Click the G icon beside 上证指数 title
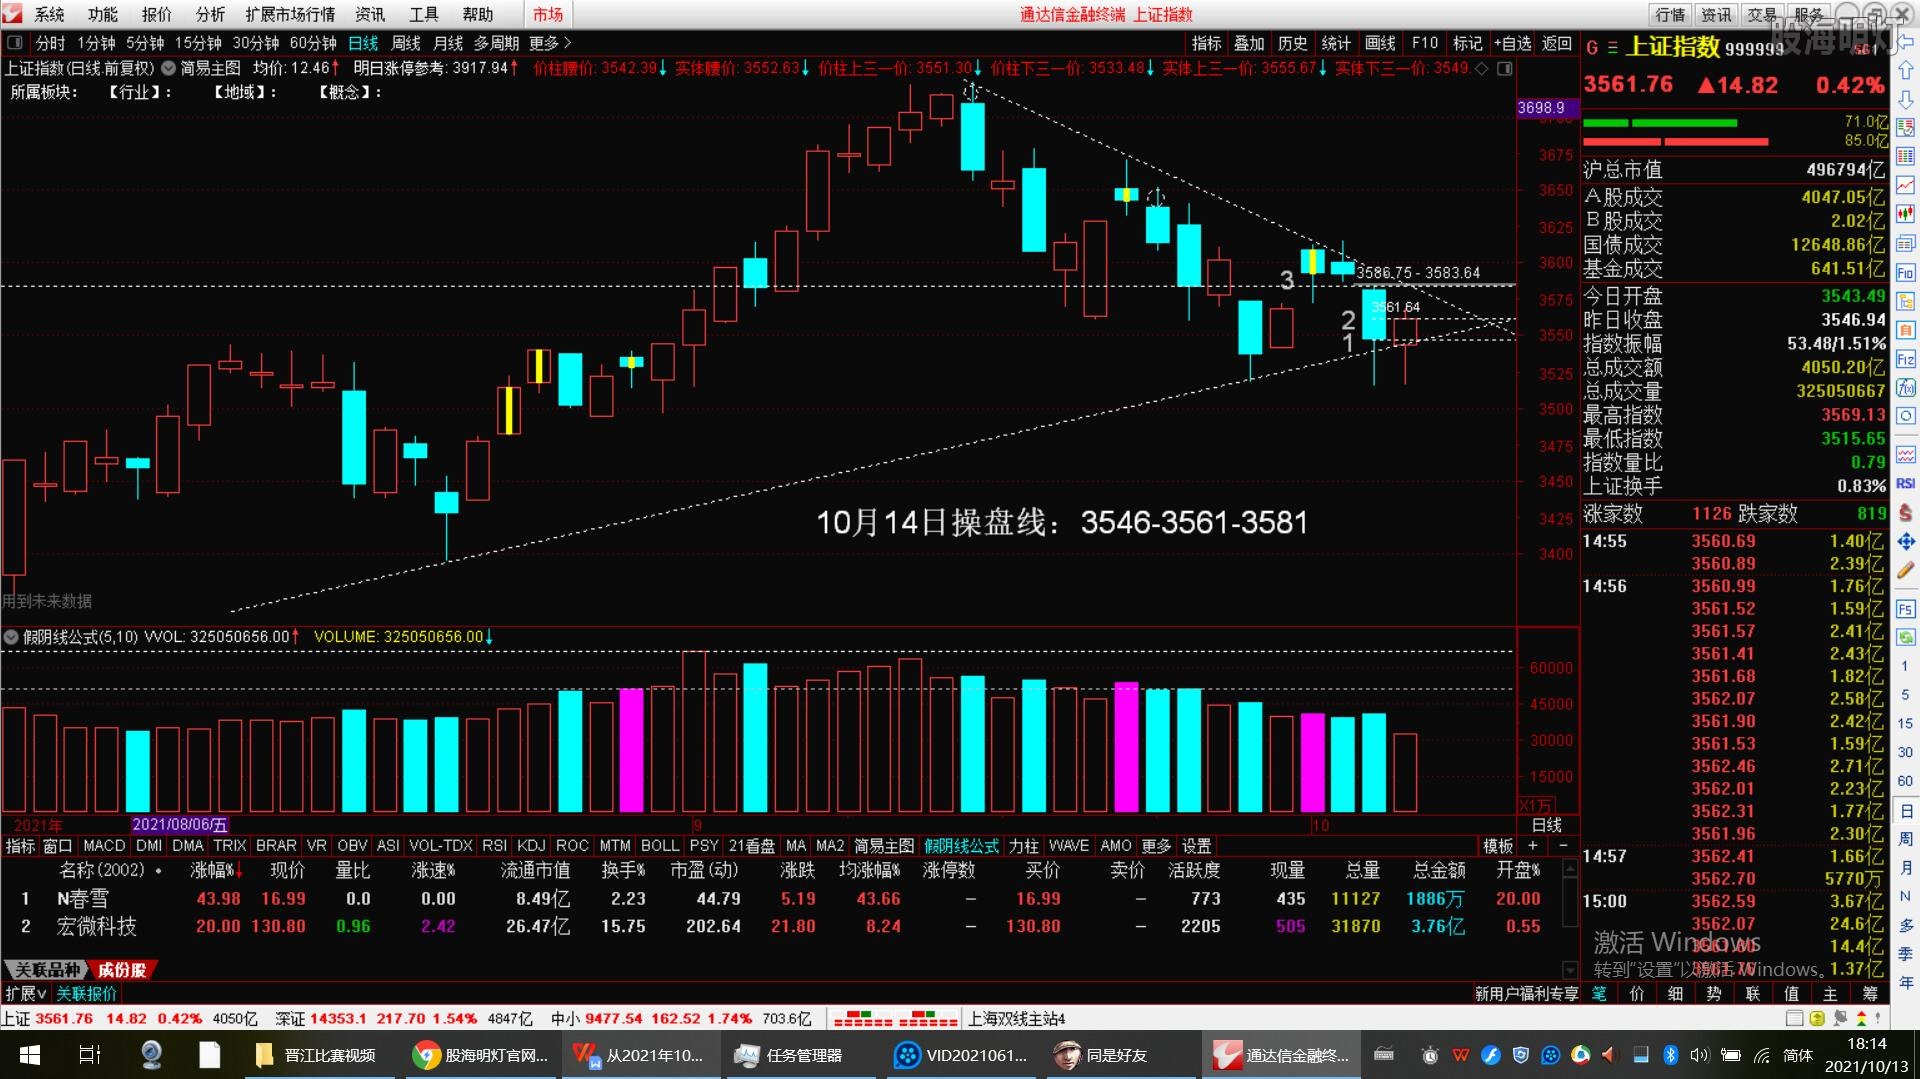The width and height of the screenshot is (1920, 1079). click(1591, 47)
